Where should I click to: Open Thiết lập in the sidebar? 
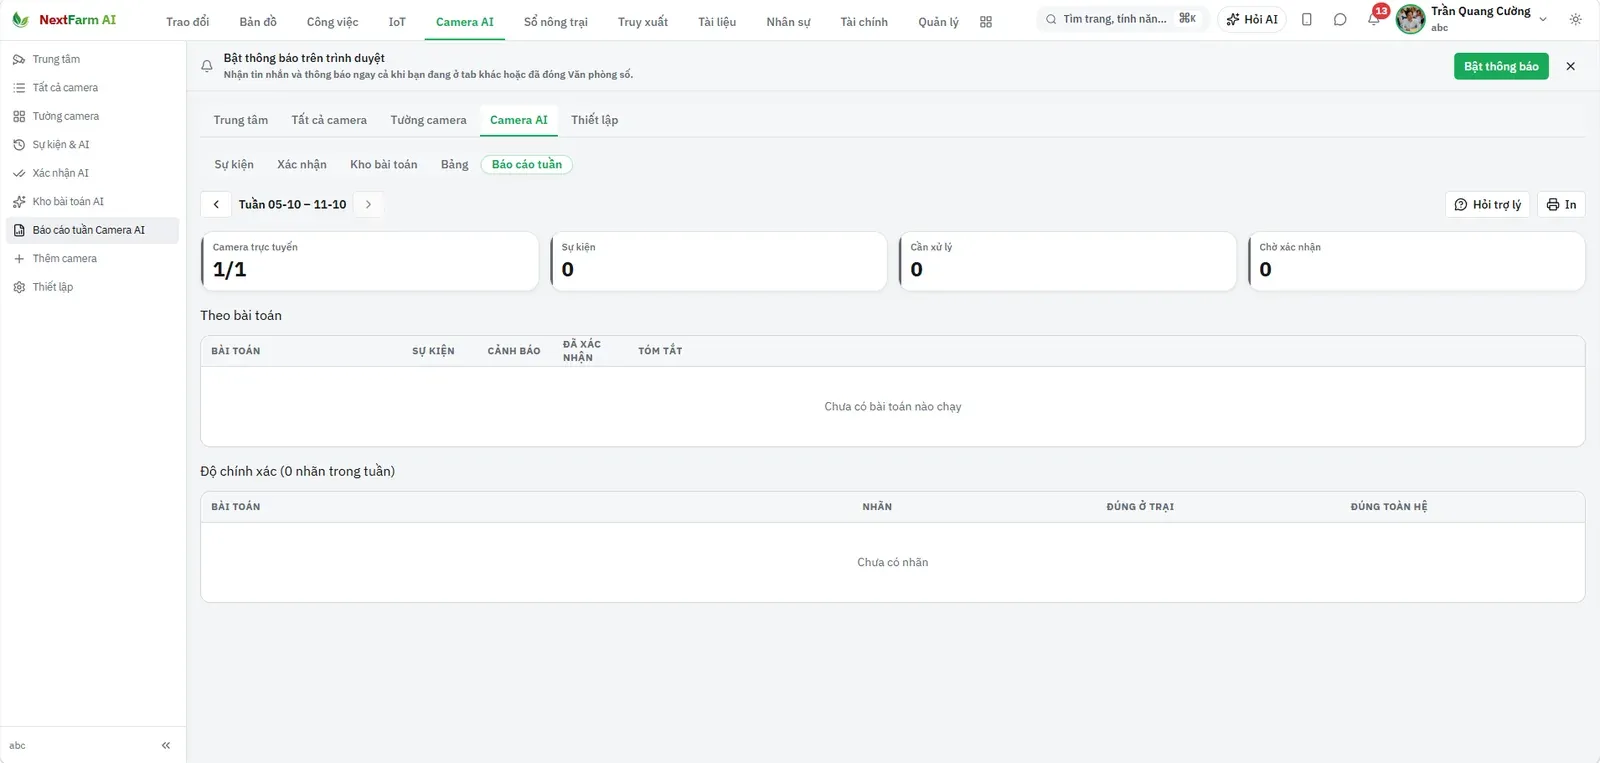[92, 287]
